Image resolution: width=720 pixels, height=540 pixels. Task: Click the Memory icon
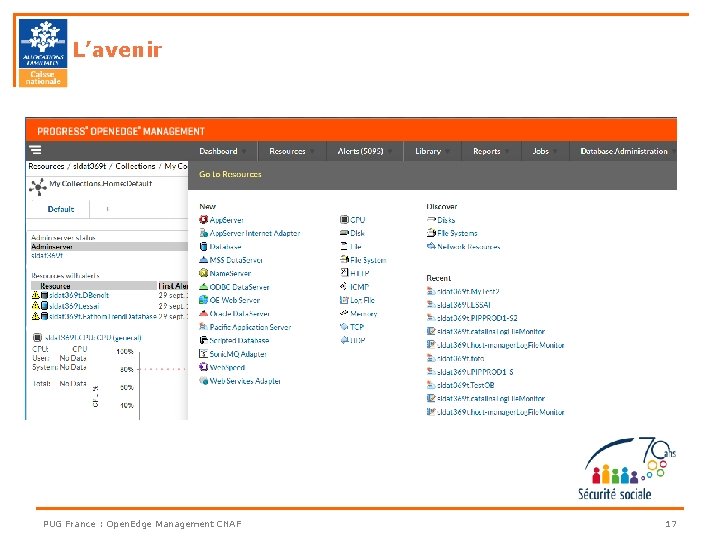(x=344, y=313)
